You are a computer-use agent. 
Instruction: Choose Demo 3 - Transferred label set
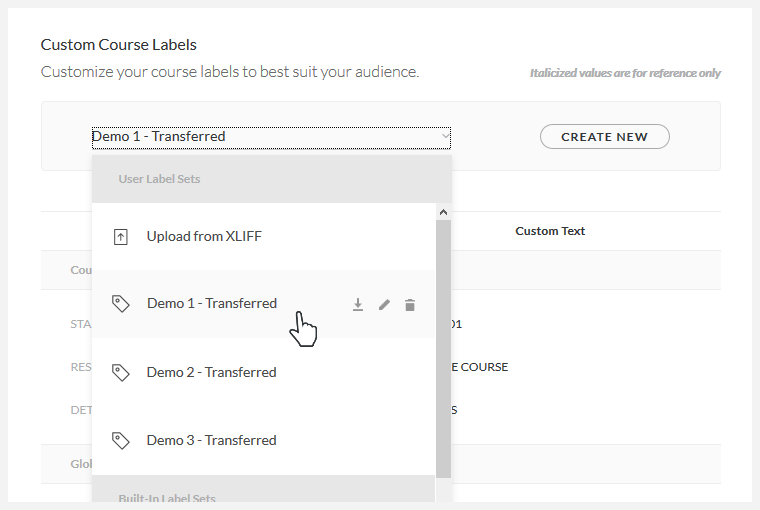(211, 440)
